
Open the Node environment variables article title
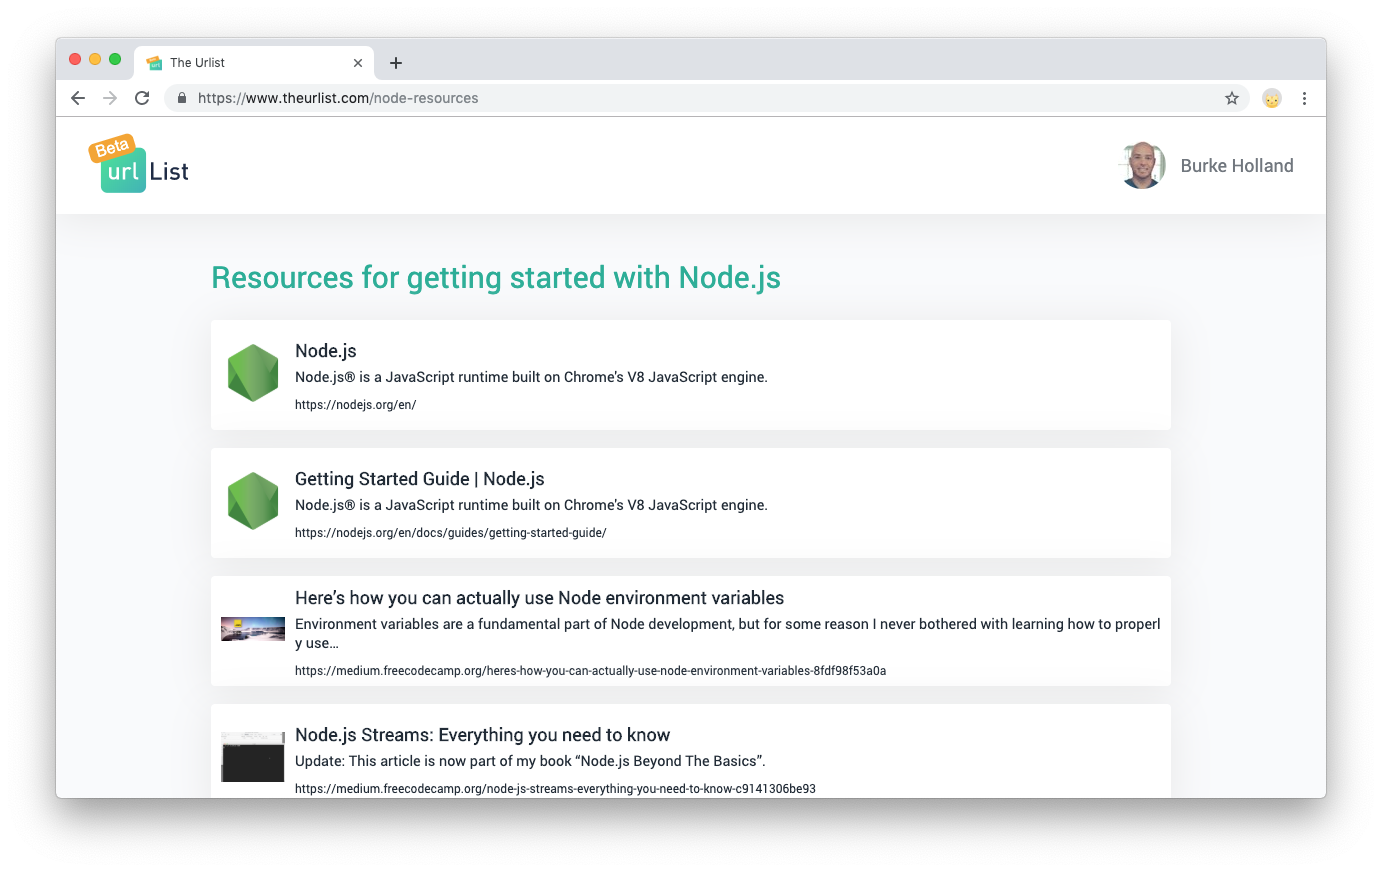tap(539, 598)
